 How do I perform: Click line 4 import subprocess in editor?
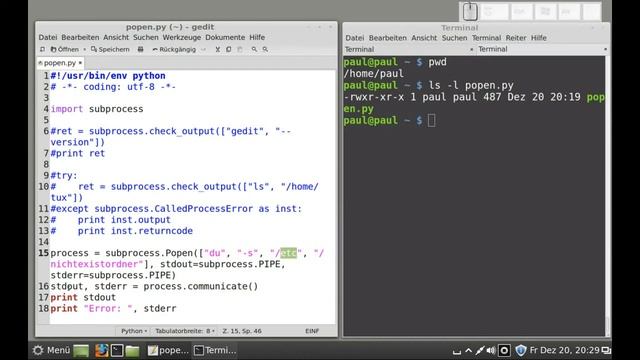click(97, 109)
